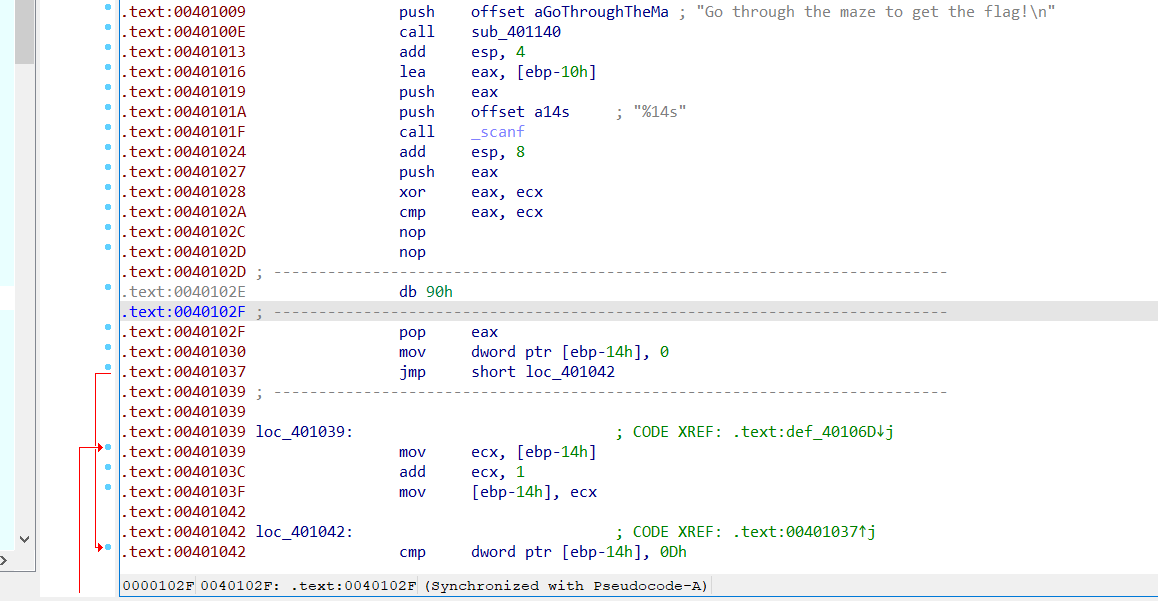Follow the sub_401140 call target

tap(515, 32)
